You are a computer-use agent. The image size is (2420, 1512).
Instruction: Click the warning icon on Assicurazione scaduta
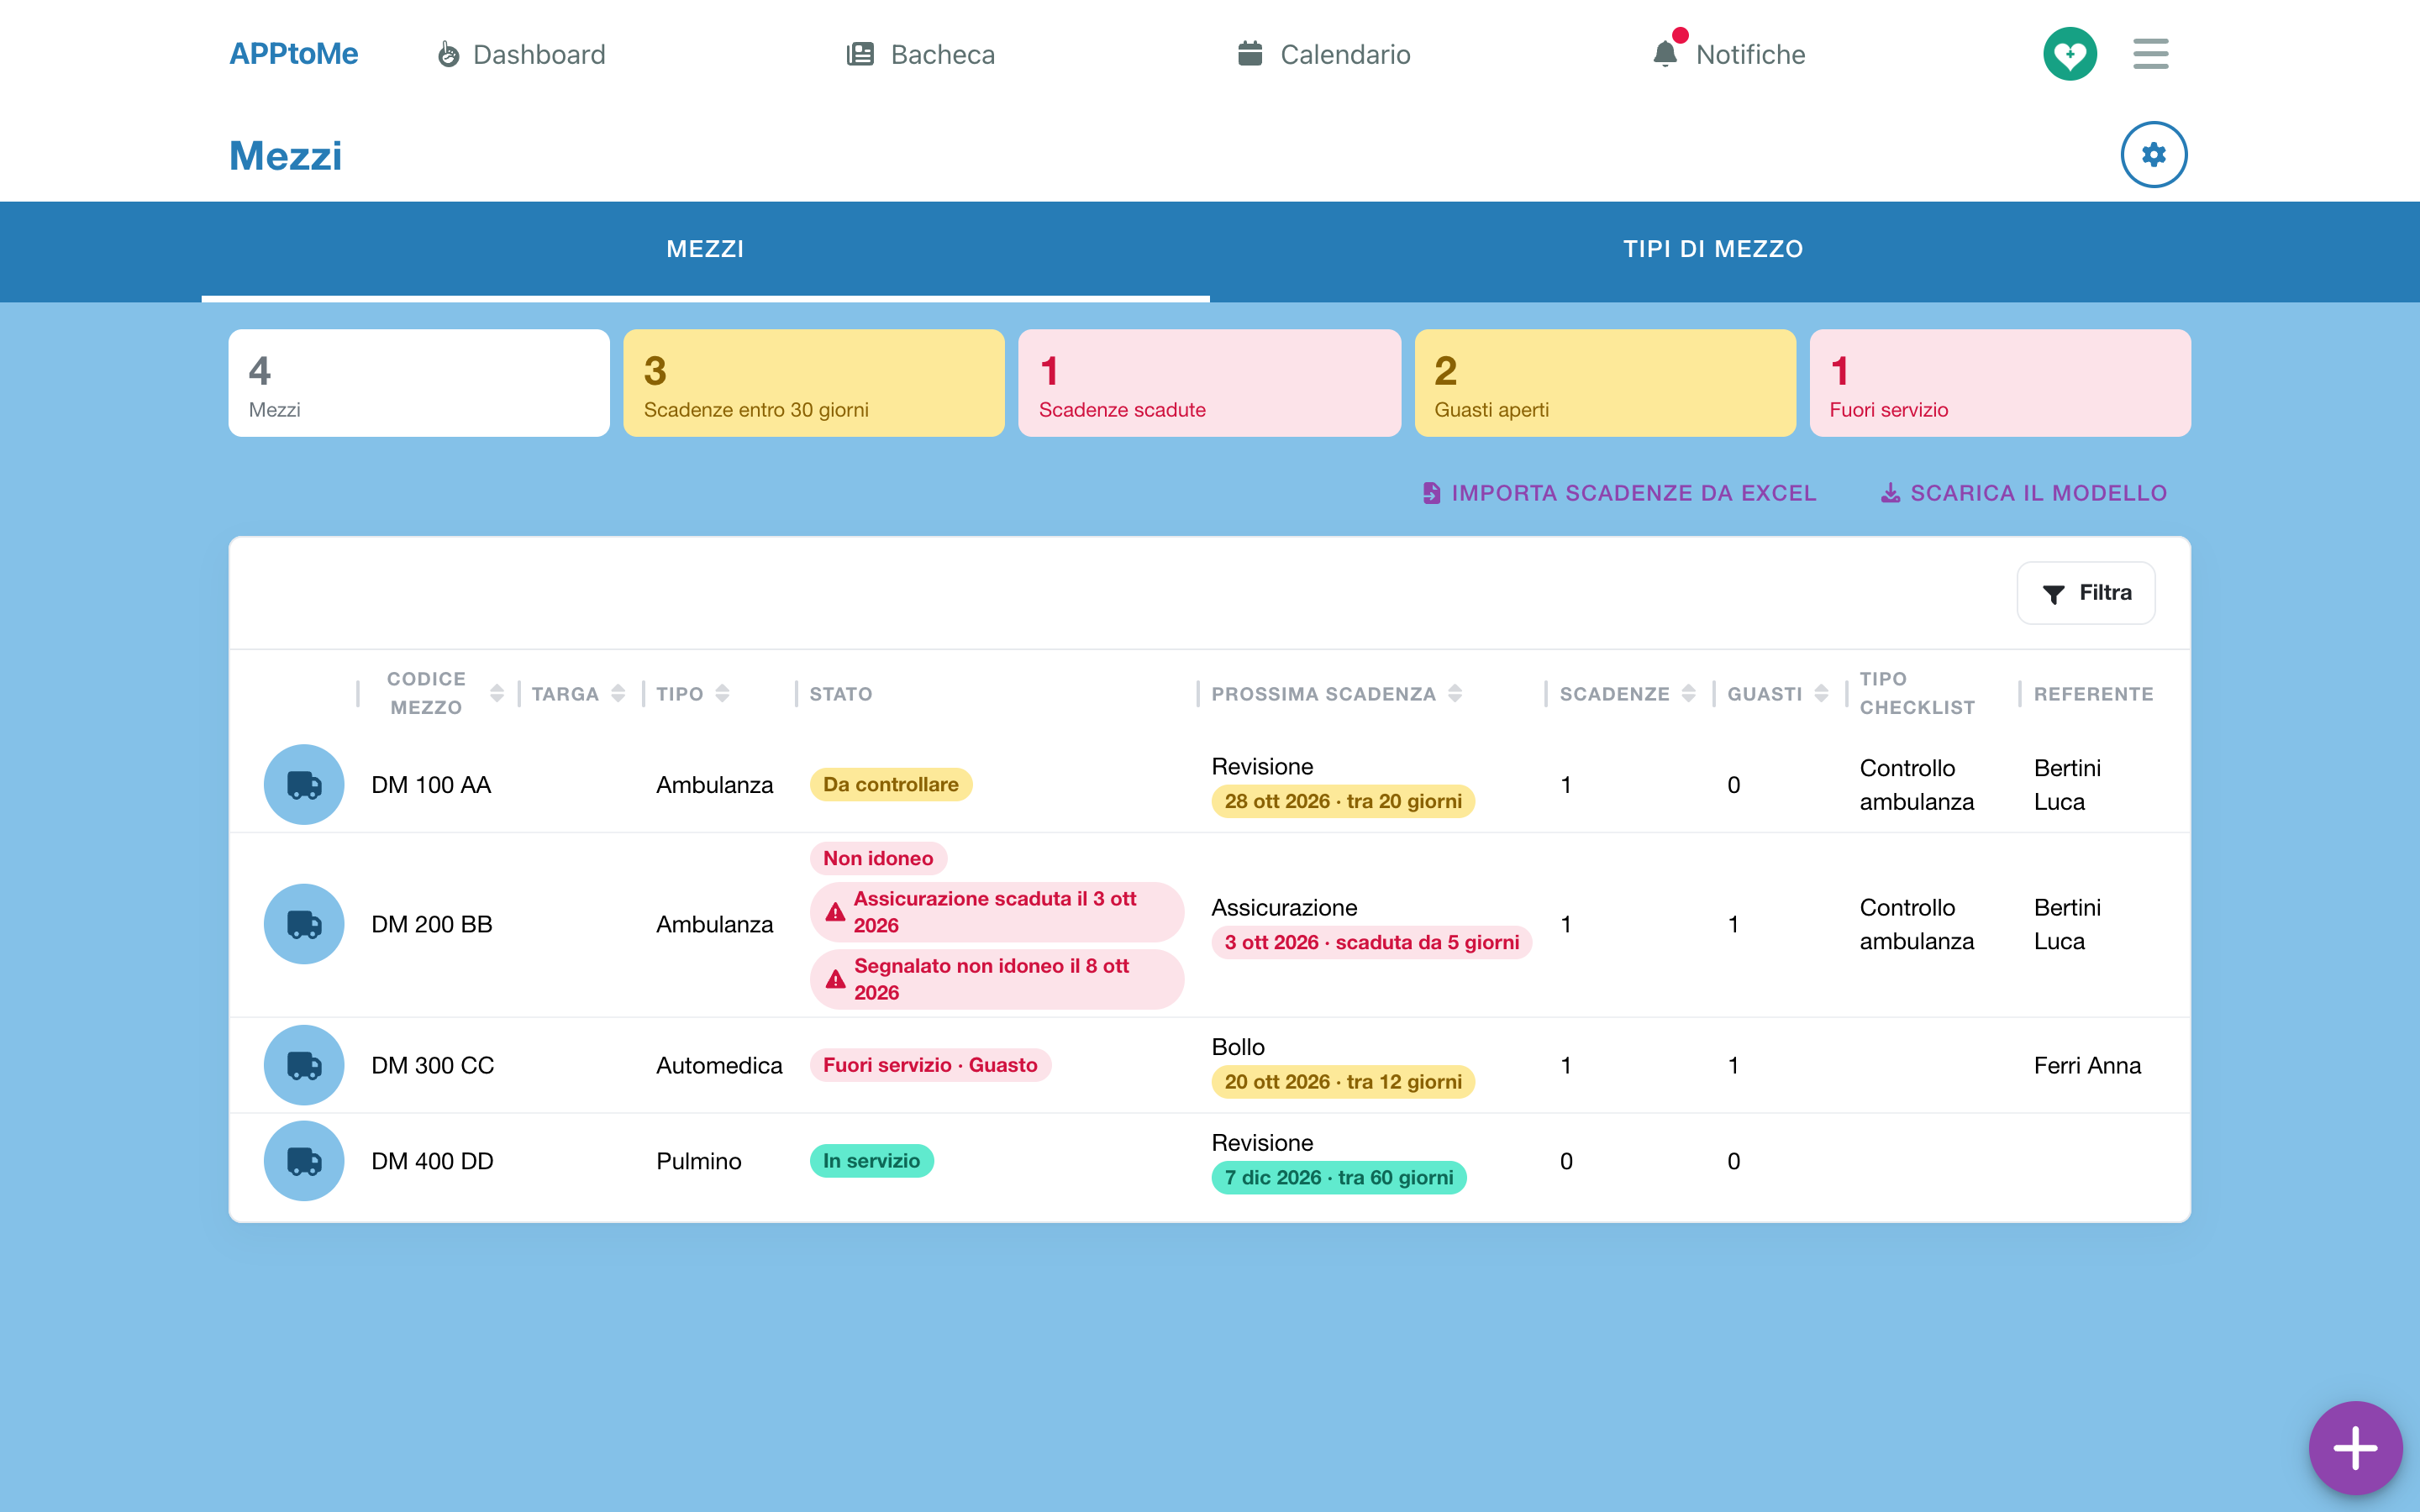835,912
